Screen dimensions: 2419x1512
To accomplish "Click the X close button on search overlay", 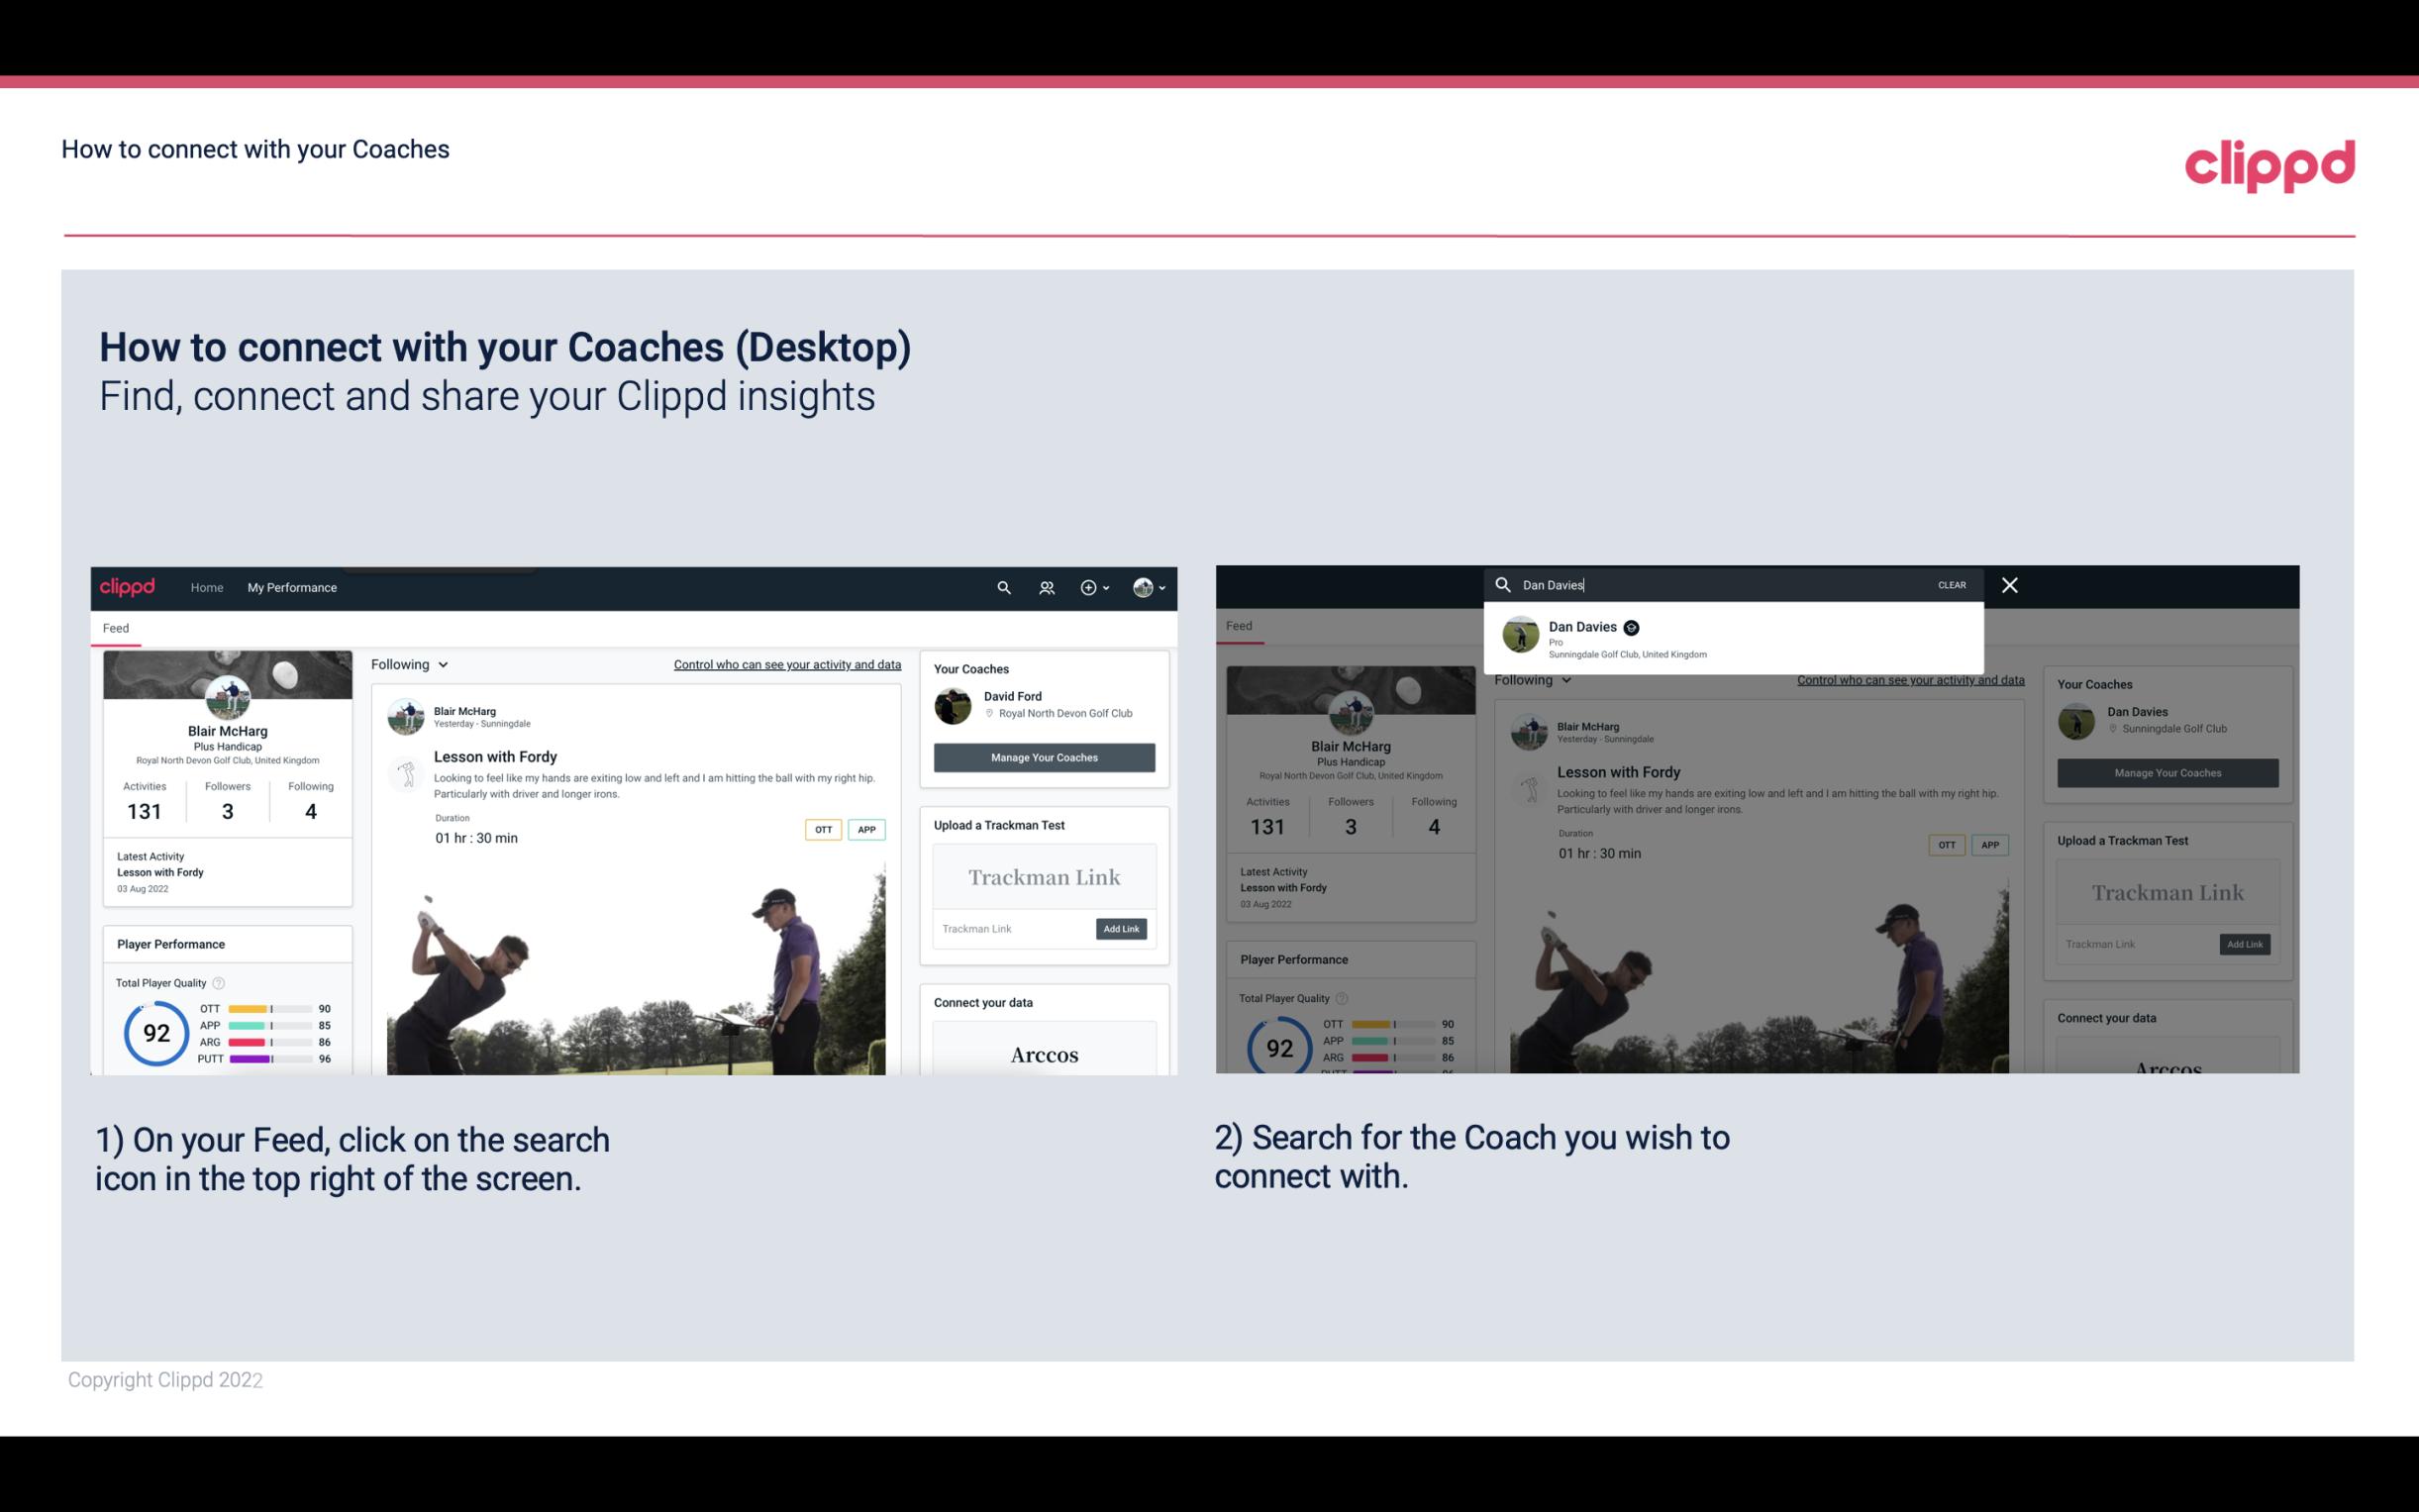I will (2008, 583).
